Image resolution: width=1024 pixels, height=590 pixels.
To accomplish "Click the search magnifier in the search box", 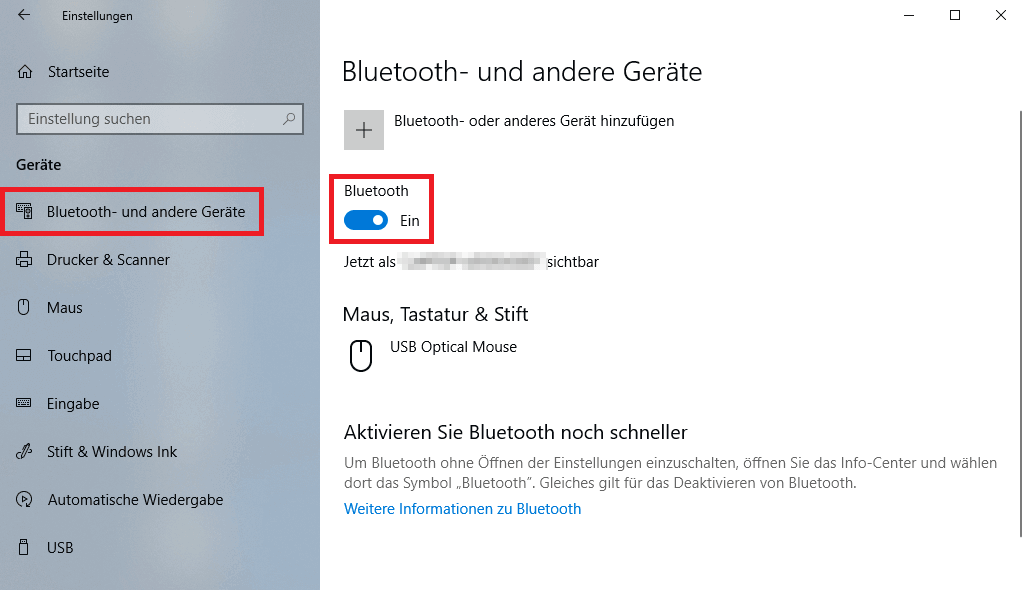I will pos(290,118).
